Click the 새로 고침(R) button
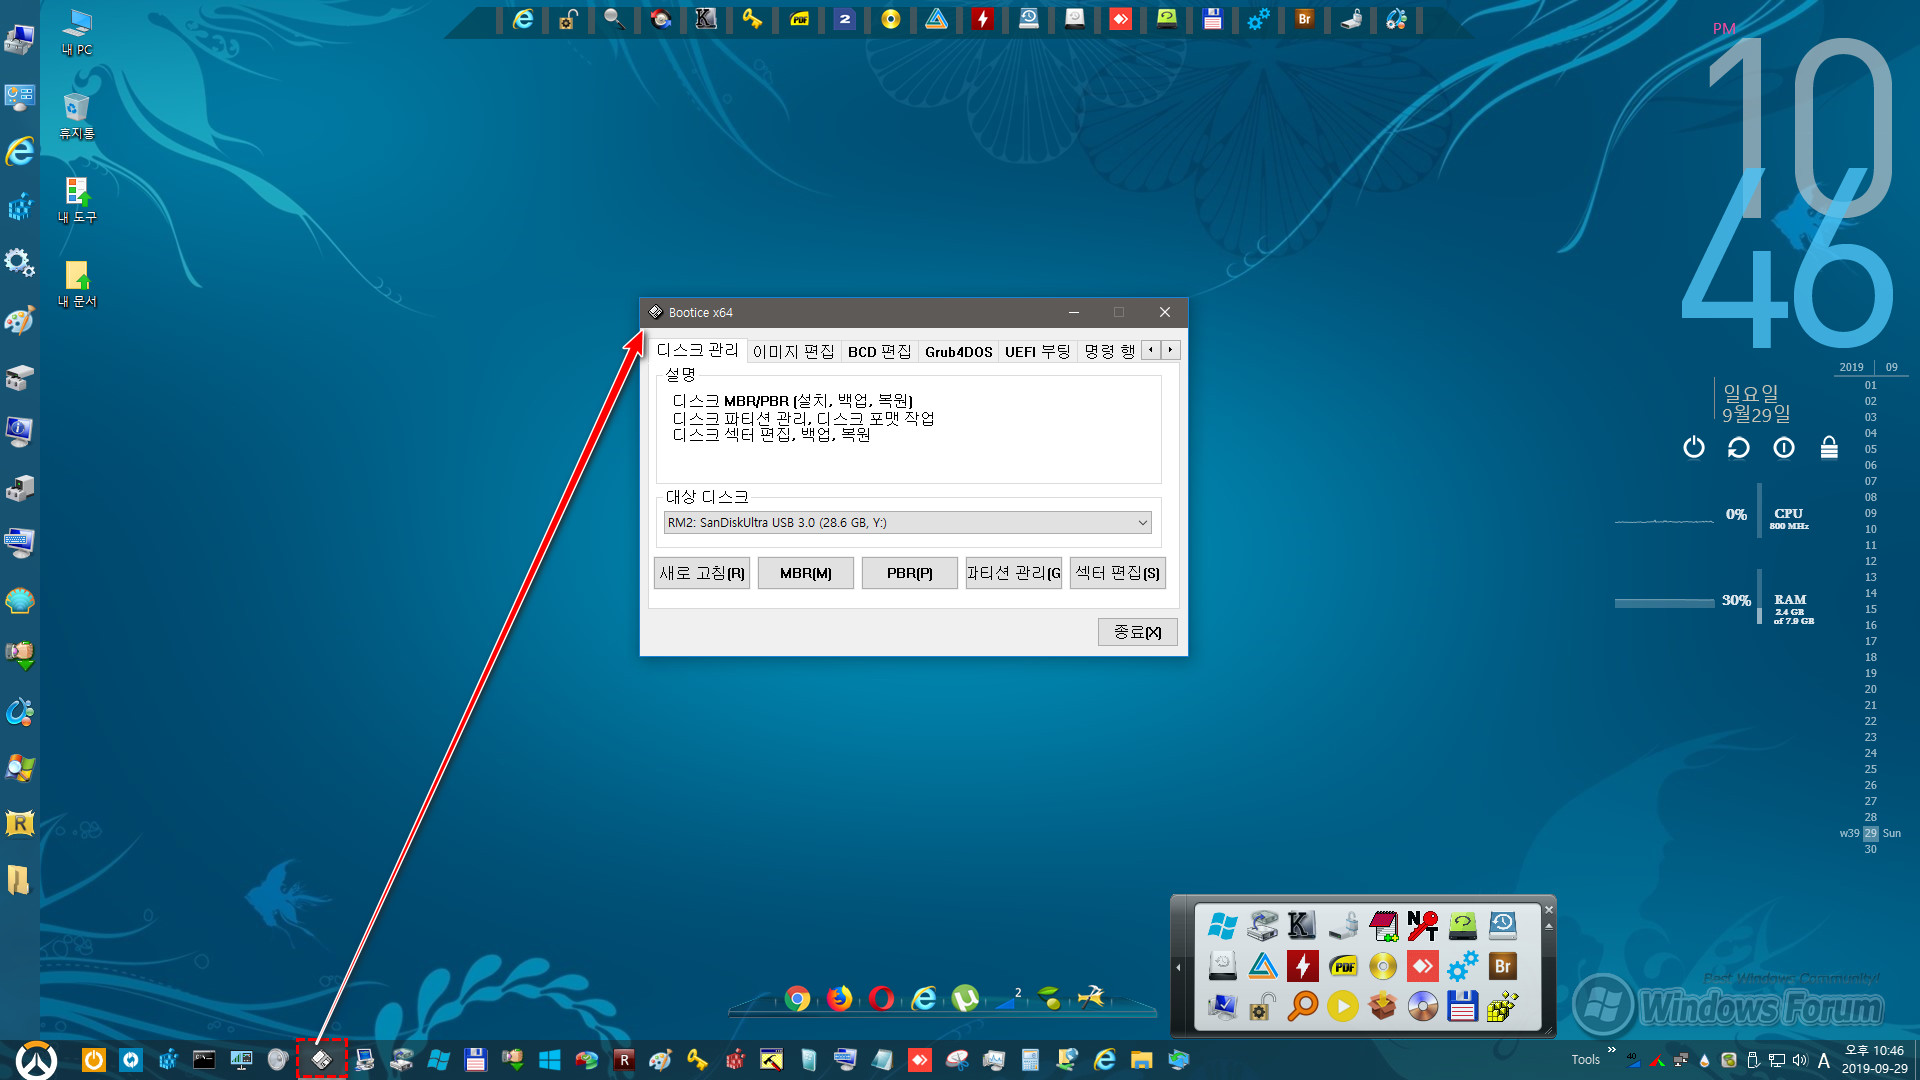The image size is (1920, 1080). [702, 573]
